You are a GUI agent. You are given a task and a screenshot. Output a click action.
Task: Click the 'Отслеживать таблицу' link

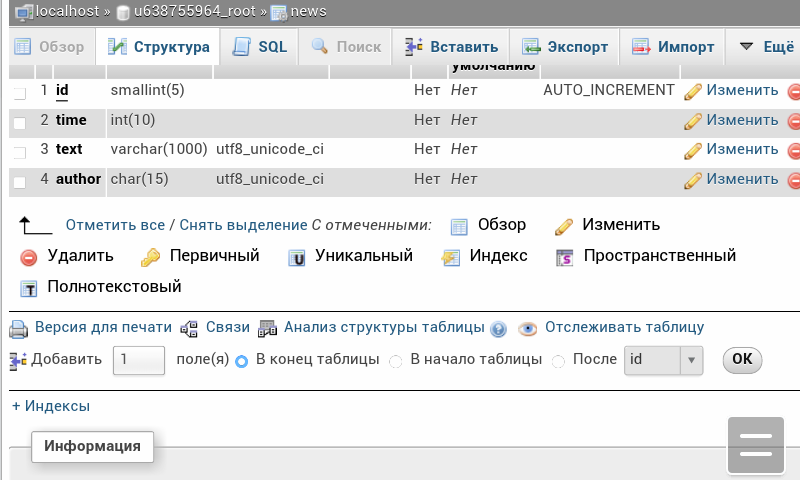(624, 327)
